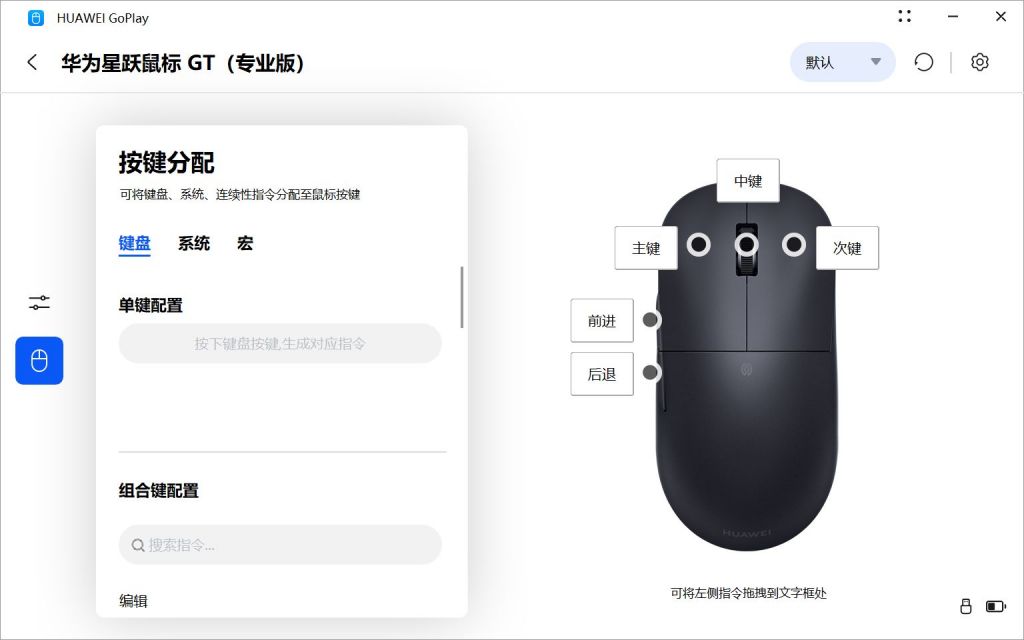This screenshot has width=1024, height=640.
Task: Click the four-dot menu icon in title bar
Action: coord(904,16)
